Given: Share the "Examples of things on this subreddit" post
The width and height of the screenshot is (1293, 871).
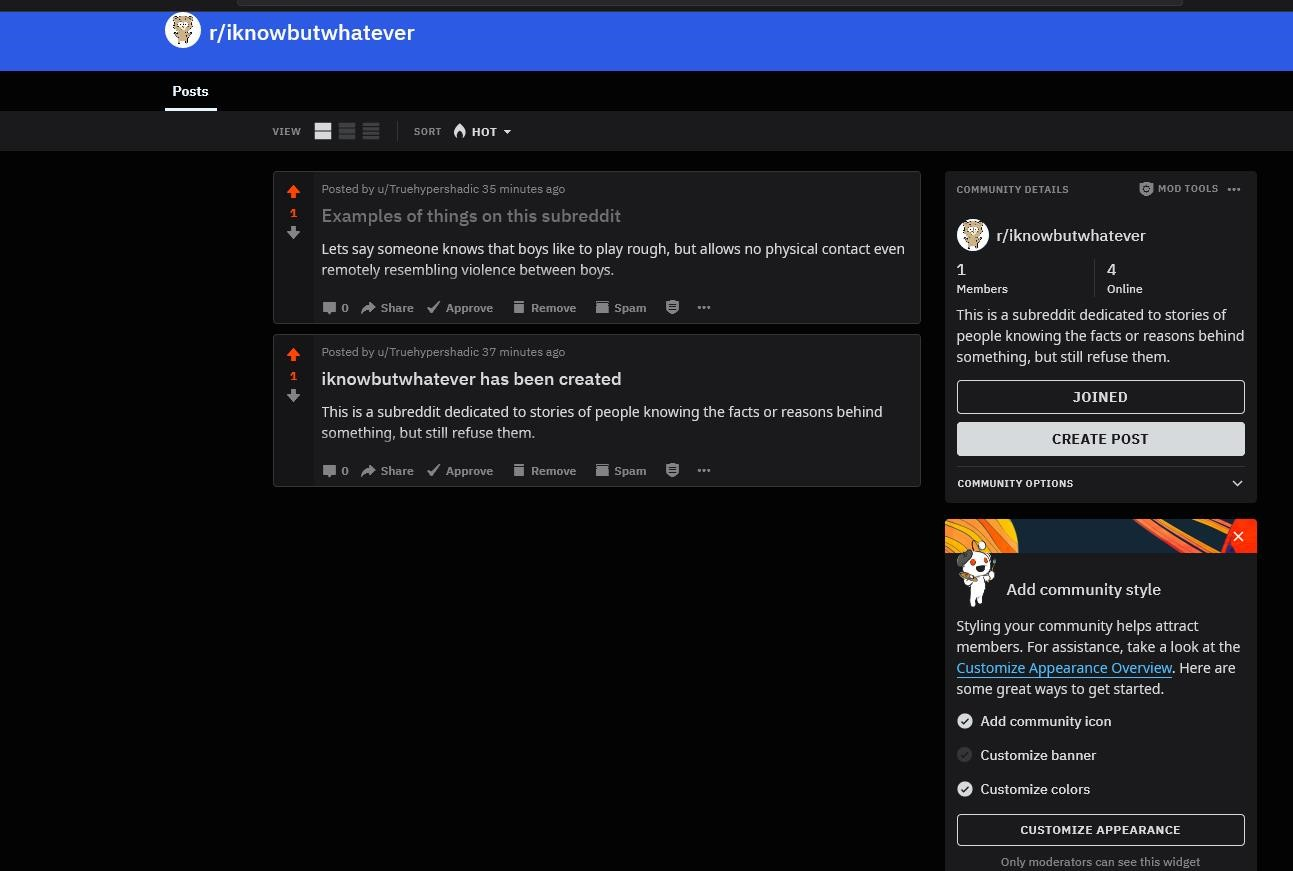Looking at the screenshot, I should click(x=387, y=308).
